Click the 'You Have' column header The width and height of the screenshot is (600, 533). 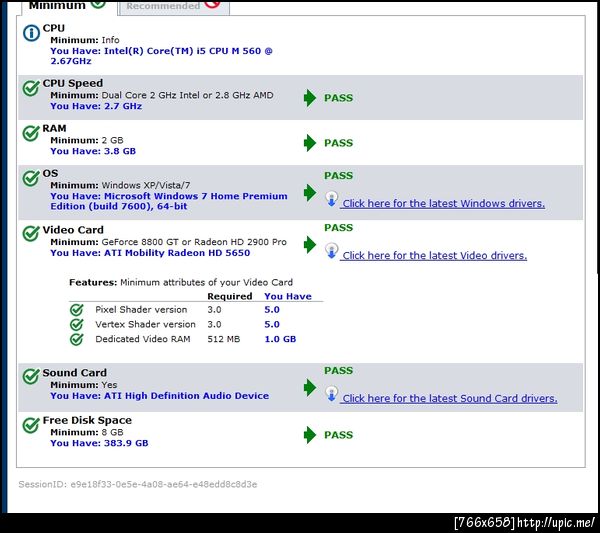coord(288,297)
